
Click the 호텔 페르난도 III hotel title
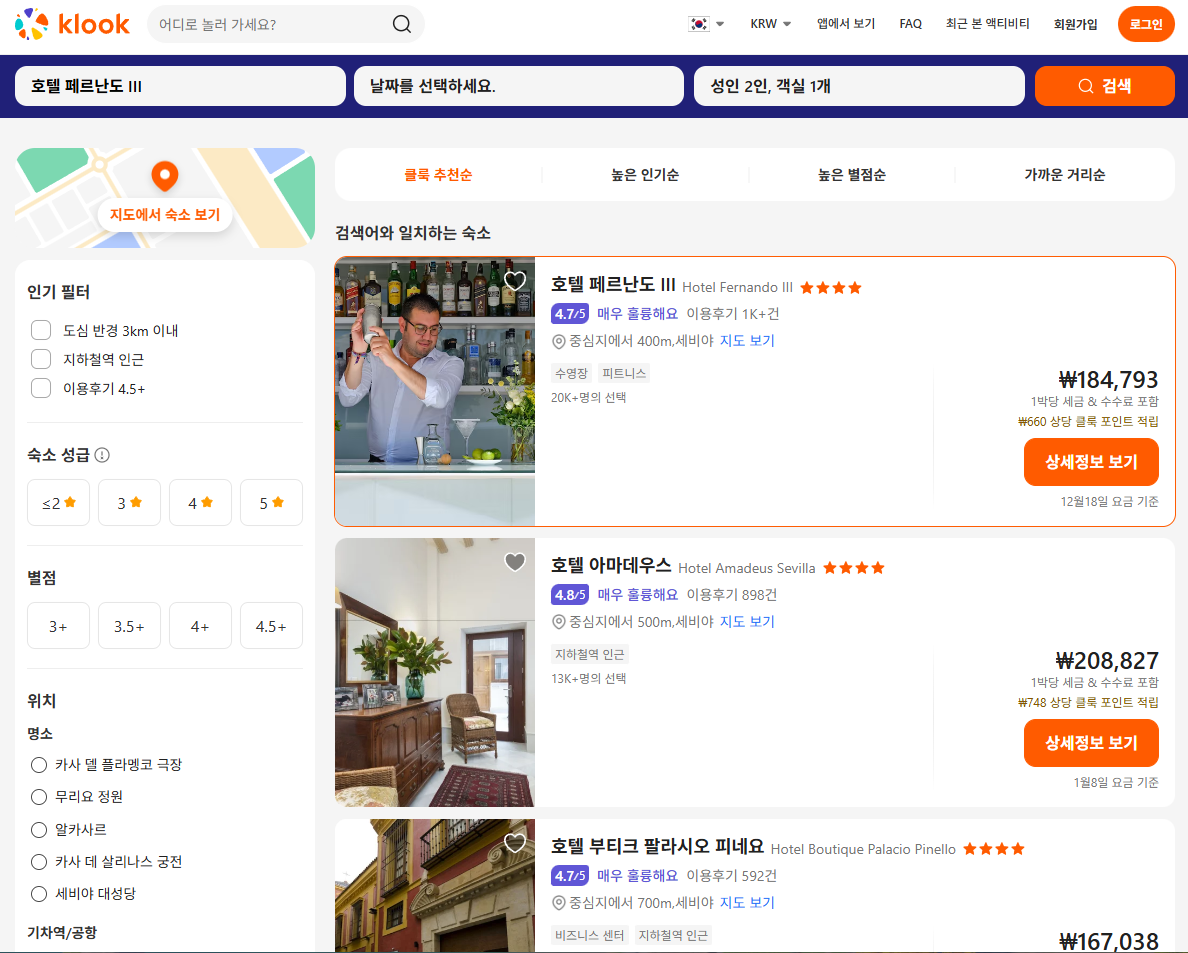[613, 285]
